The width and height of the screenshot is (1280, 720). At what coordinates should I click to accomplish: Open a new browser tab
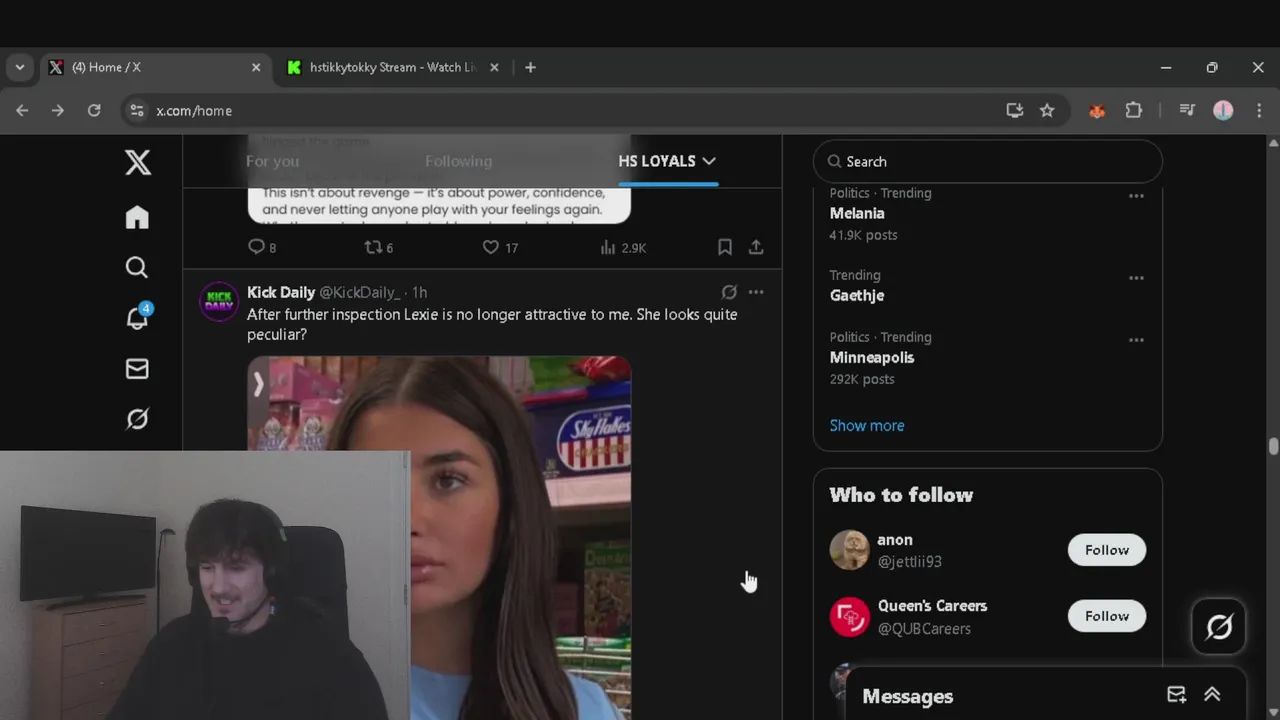point(530,68)
